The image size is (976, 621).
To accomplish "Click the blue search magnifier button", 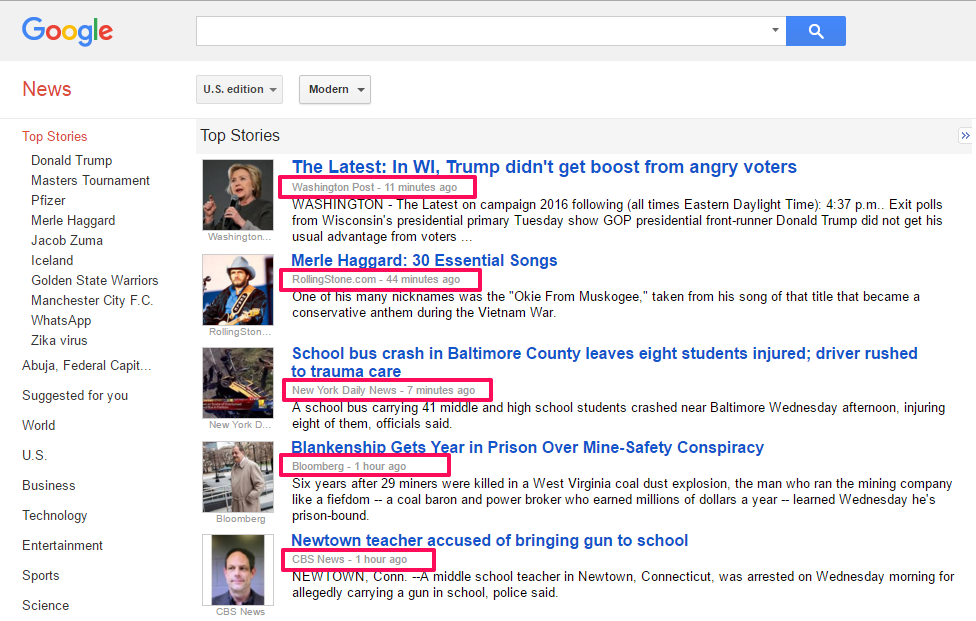I will click(x=815, y=31).
